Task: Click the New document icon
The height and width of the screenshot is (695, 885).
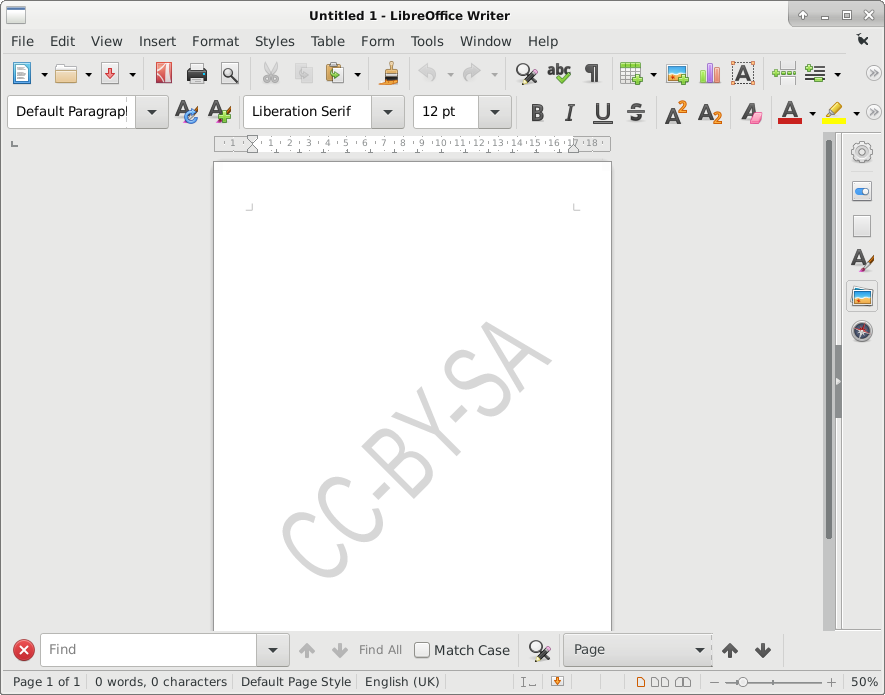Action: (21, 73)
